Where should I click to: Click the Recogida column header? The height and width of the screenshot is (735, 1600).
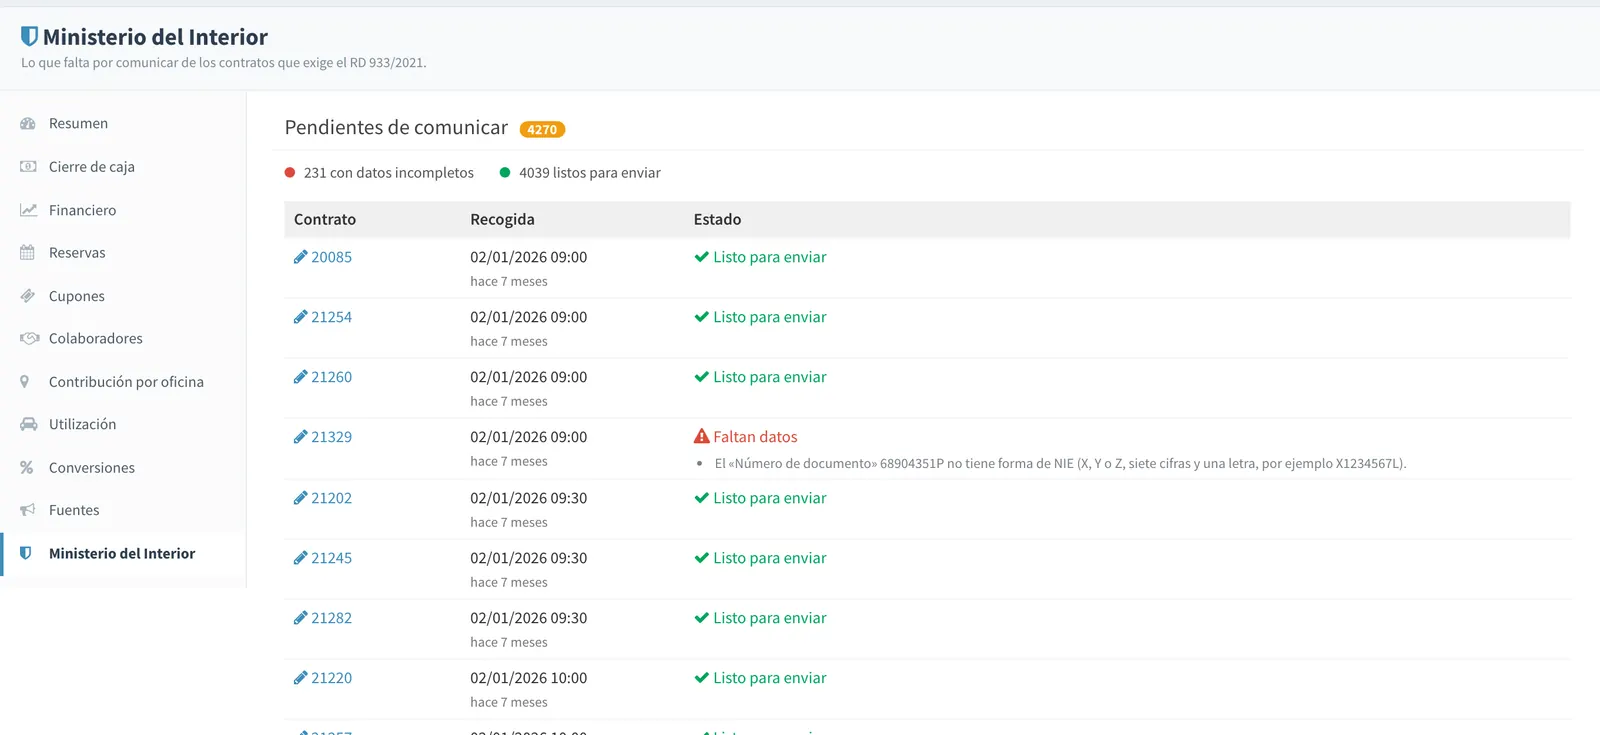coord(502,220)
